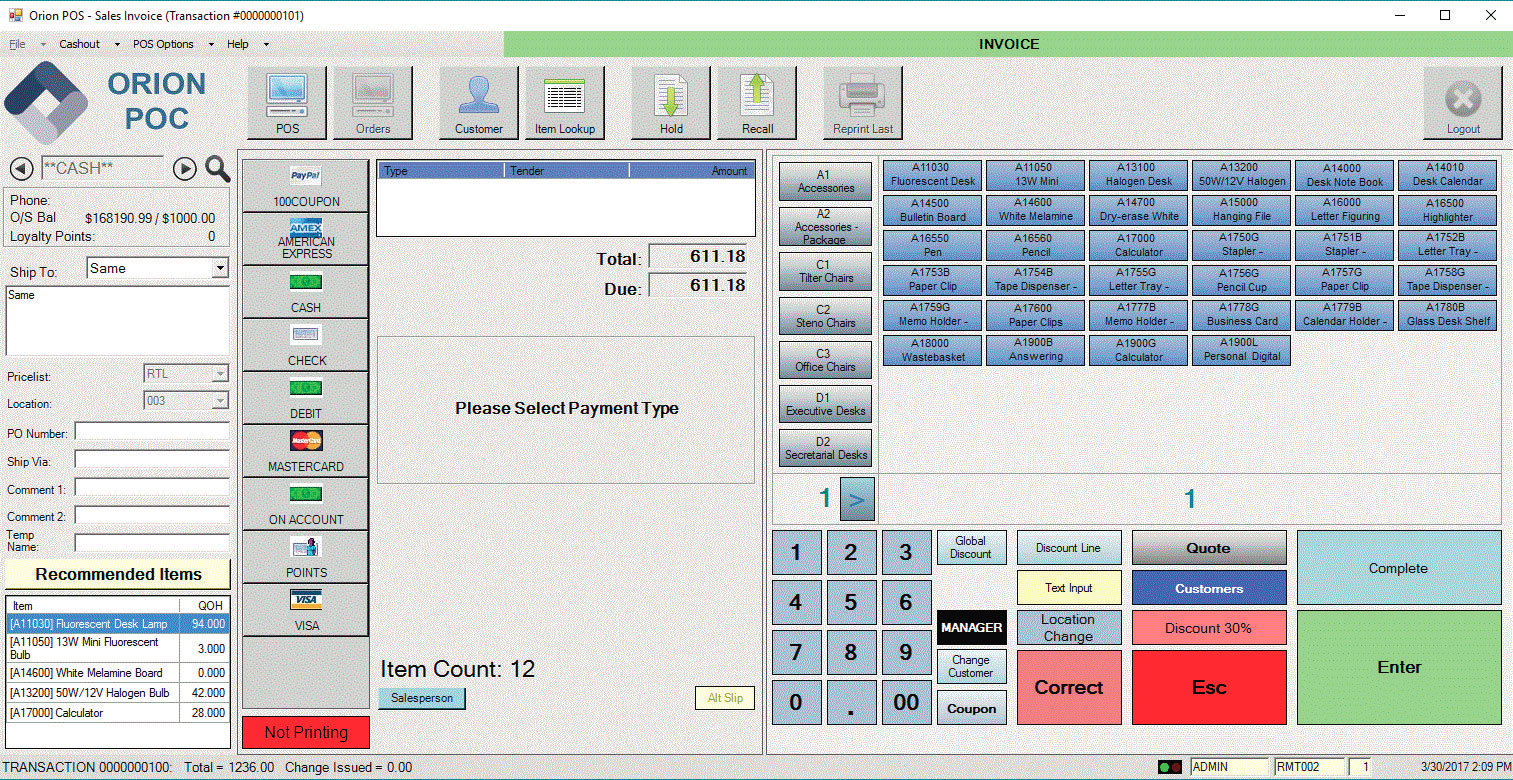This screenshot has height=780, width=1513.
Task: Click the Recall transaction icon
Action: (757, 103)
